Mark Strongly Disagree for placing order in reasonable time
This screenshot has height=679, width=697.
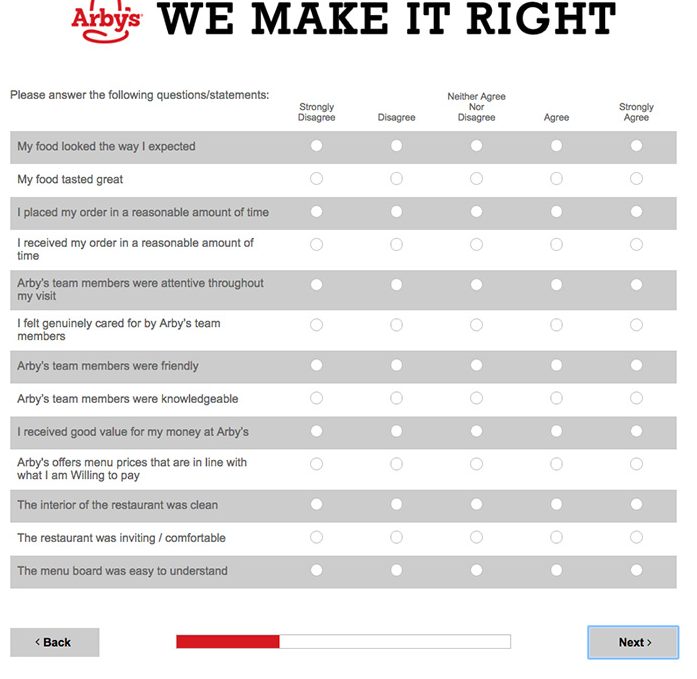(316, 212)
